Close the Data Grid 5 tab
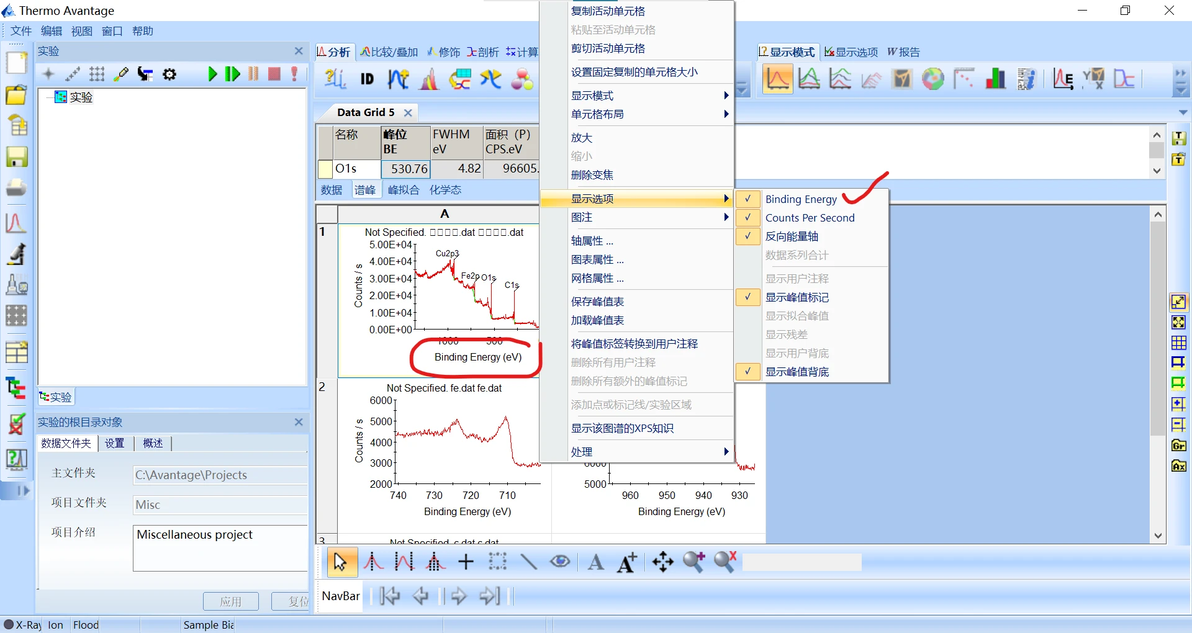Image resolution: width=1192 pixels, height=633 pixels. pyautogui.click(x=408, y=112)
